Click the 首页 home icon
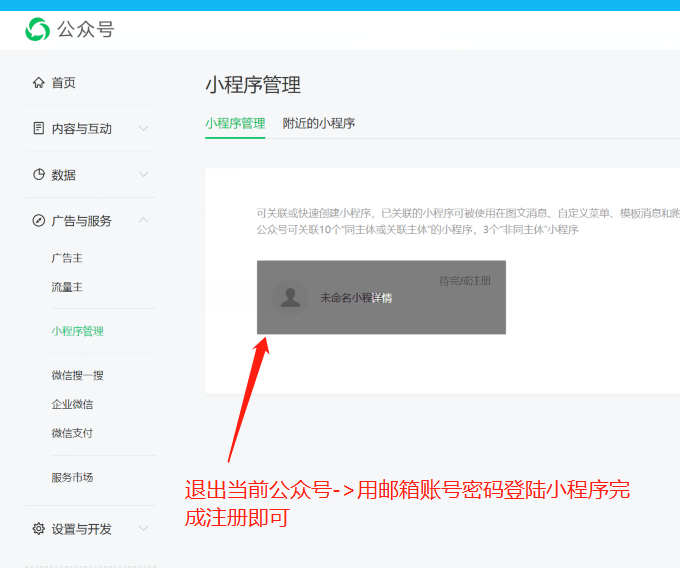 pos(39,83)
